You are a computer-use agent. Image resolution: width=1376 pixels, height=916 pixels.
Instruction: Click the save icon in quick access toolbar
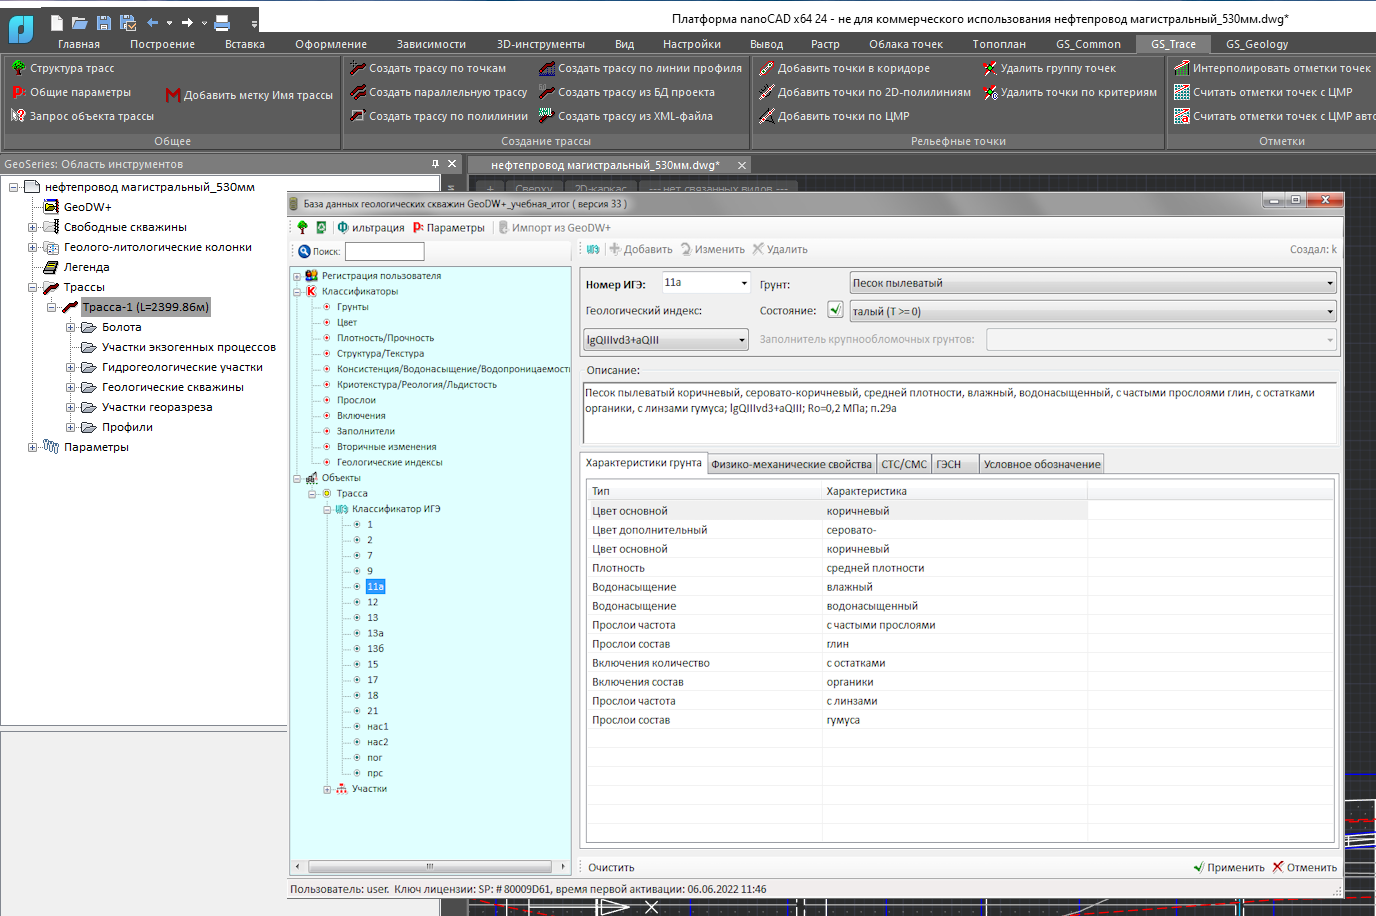tap(104, 22)
